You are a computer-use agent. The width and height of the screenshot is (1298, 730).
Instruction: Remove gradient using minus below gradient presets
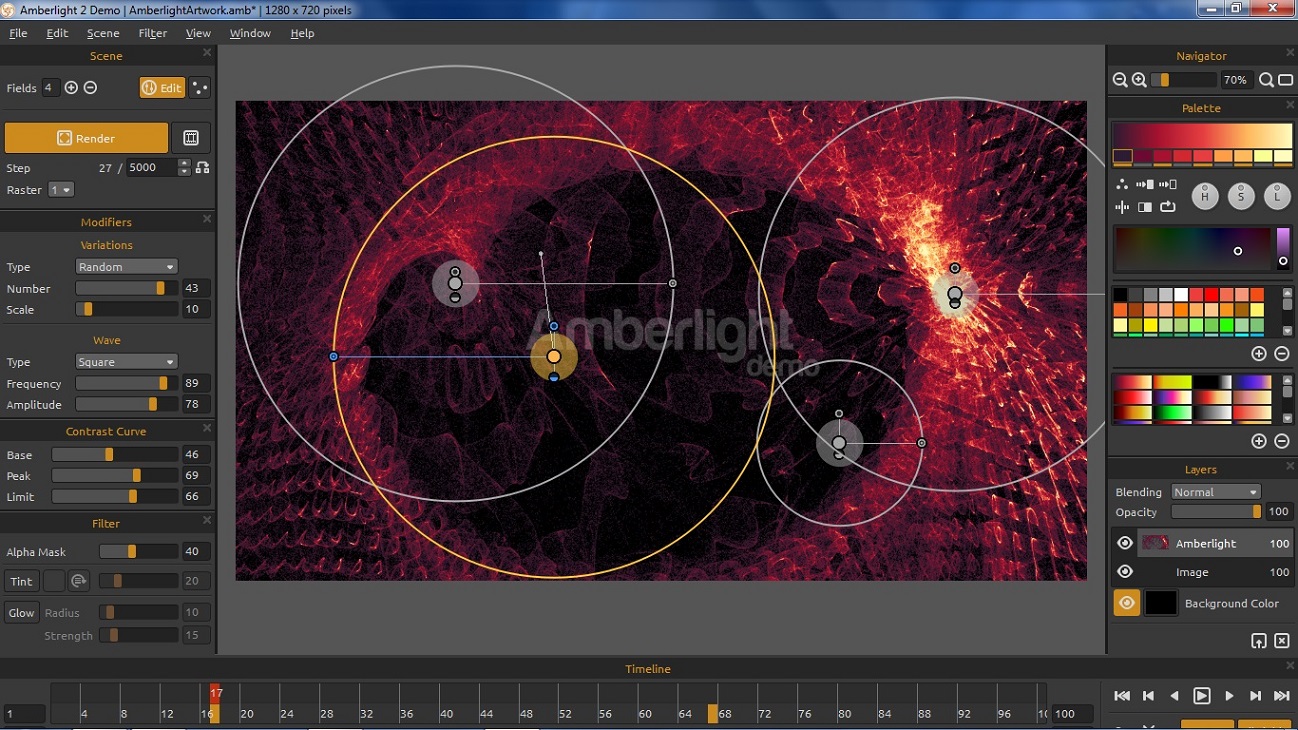pos(1282,441)
